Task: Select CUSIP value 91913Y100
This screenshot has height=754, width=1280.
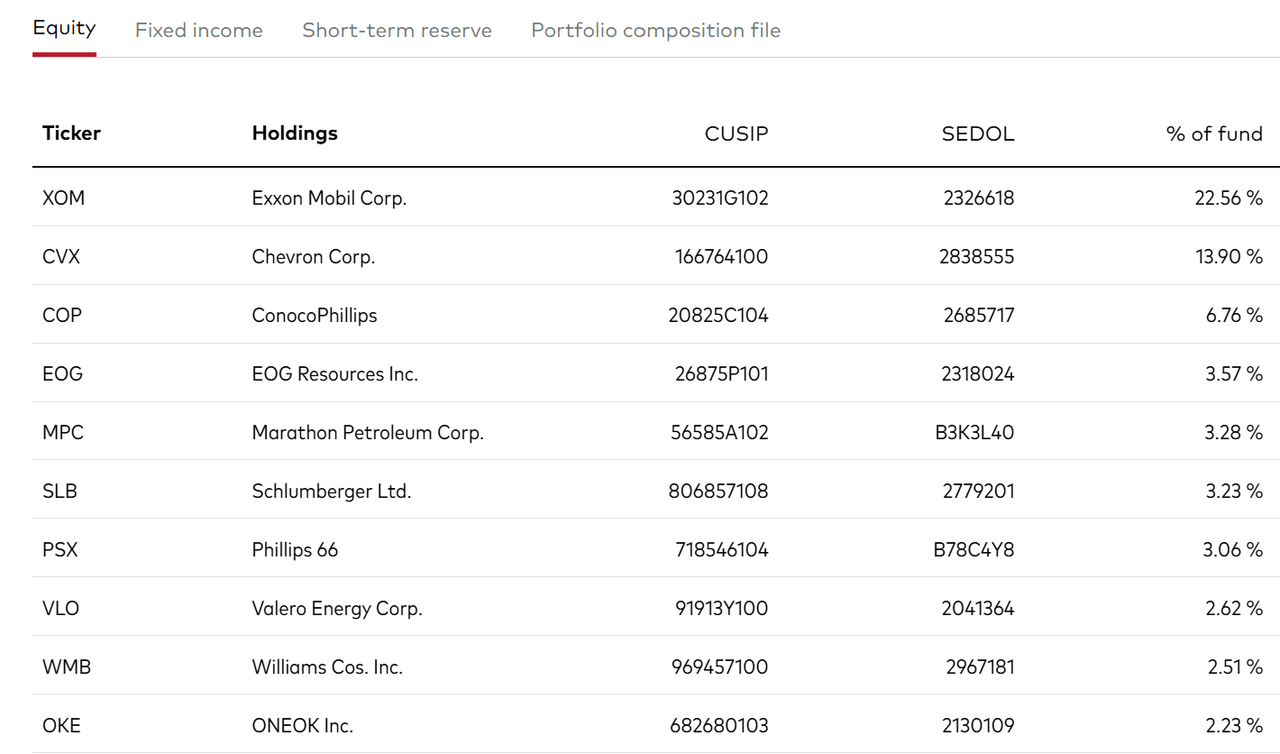Action: 722,608
